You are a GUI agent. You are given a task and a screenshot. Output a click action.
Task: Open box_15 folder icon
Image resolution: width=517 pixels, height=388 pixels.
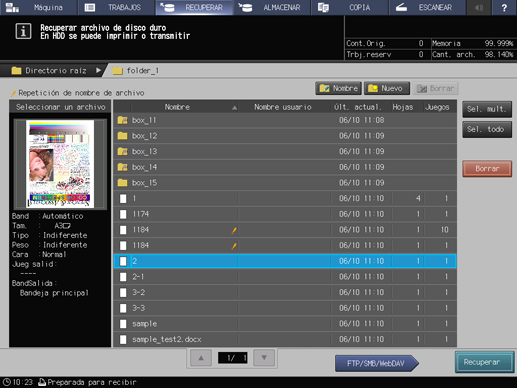click(x=122, y=183)
